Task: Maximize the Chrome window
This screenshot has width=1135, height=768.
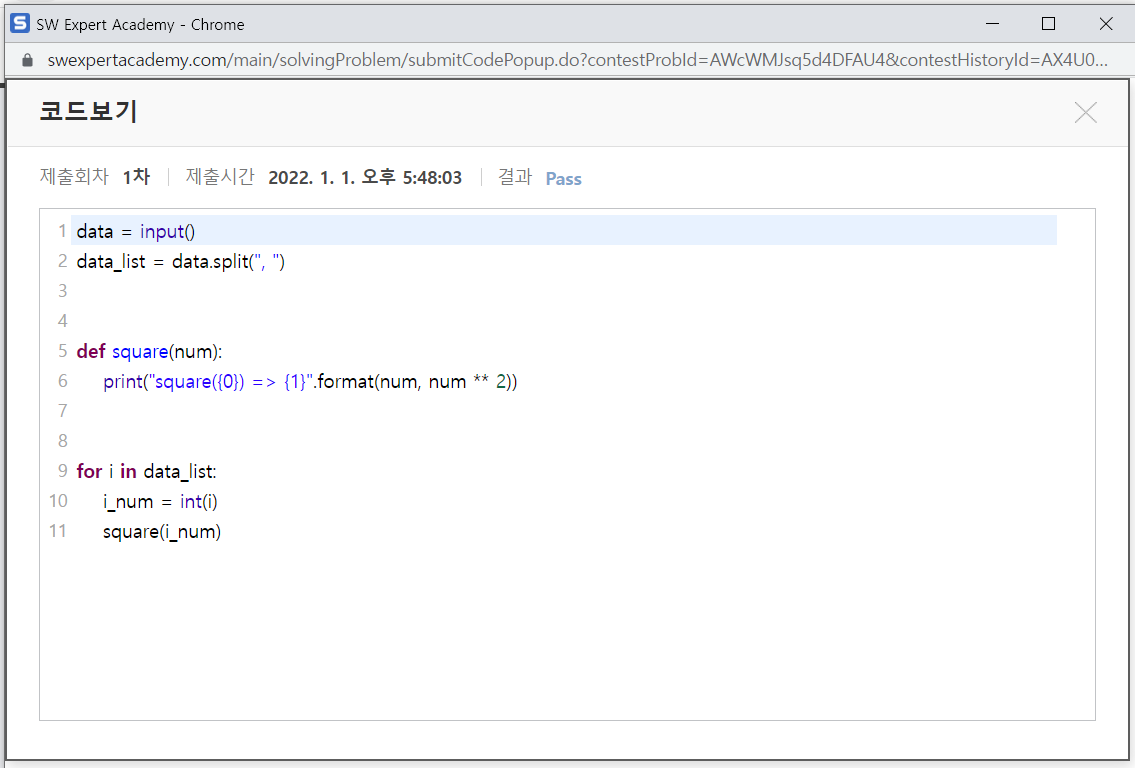Action: (x=1048, y=24)
